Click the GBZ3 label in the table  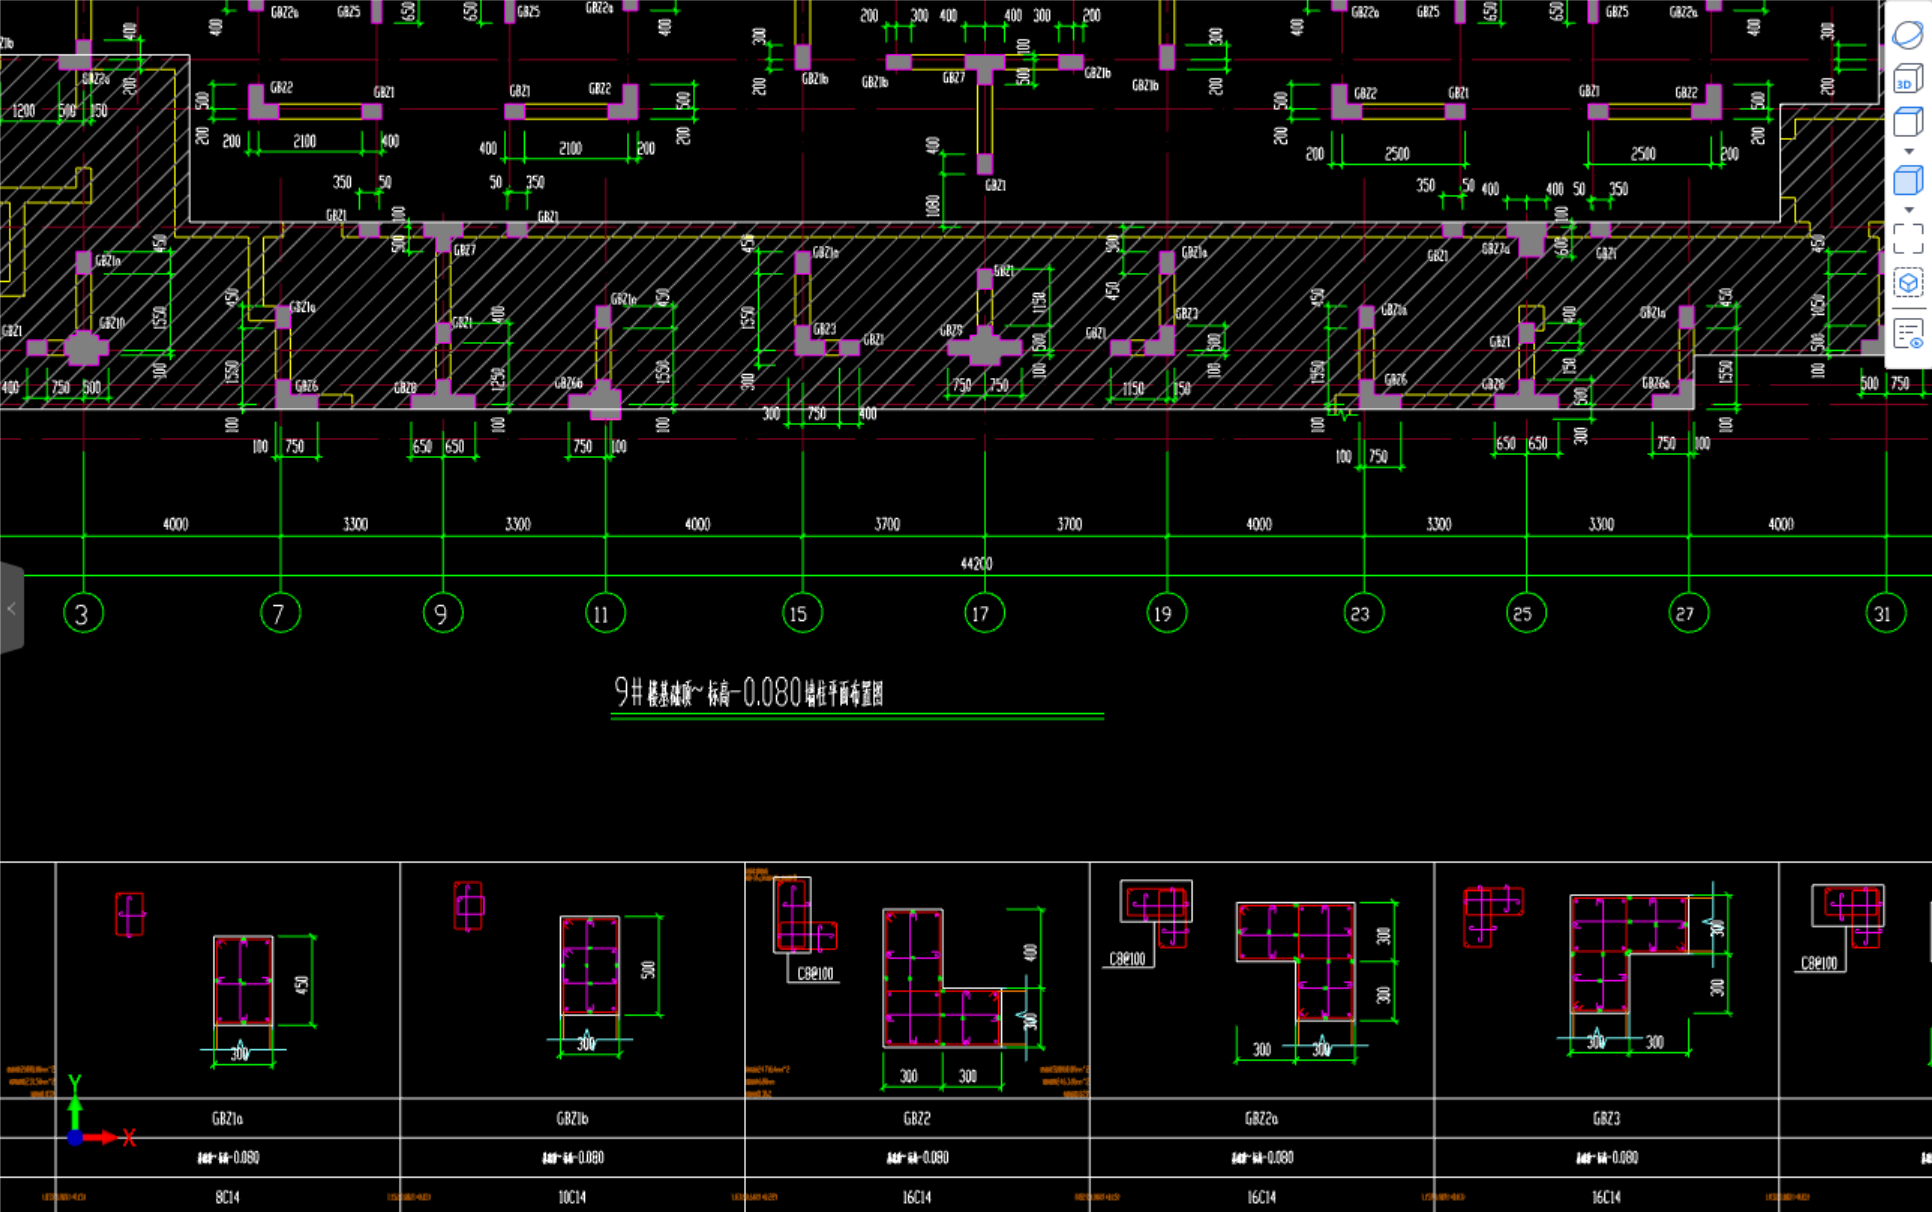1606,1118
